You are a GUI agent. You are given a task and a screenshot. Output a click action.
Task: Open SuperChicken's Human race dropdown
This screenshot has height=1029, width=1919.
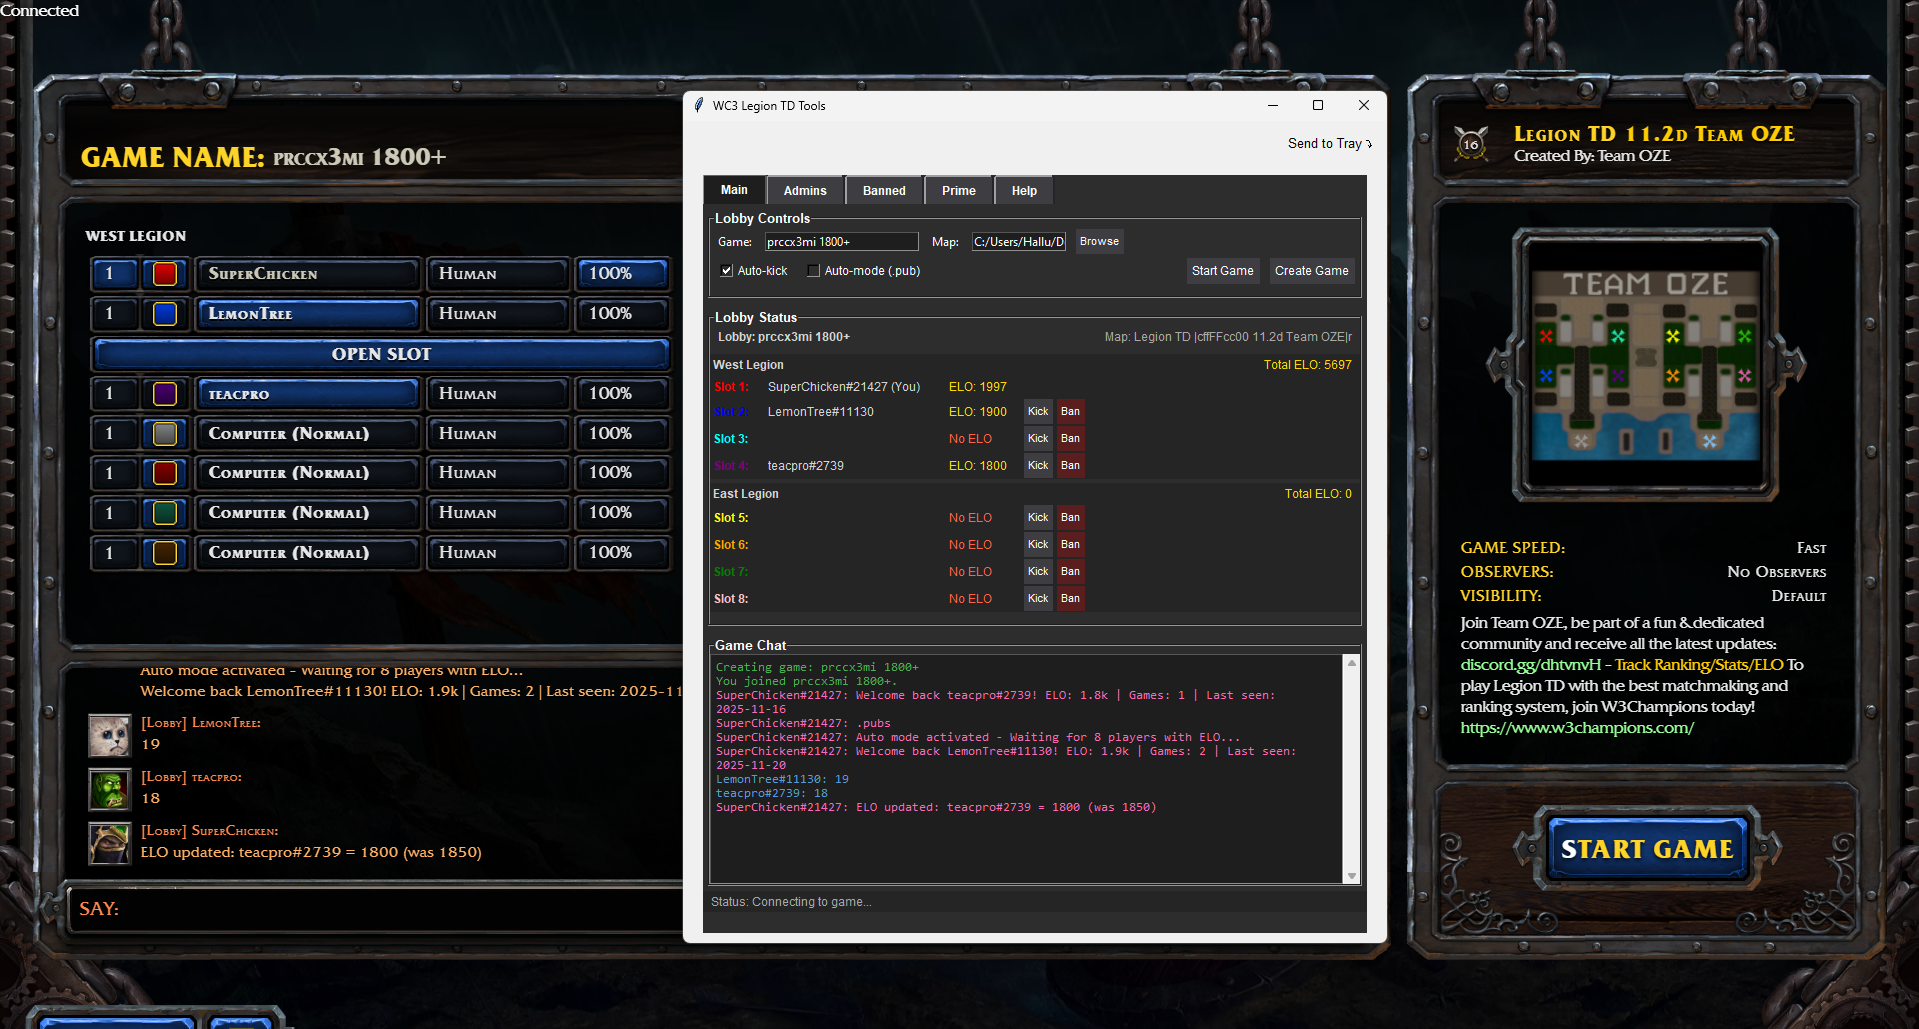coord(497,273)
